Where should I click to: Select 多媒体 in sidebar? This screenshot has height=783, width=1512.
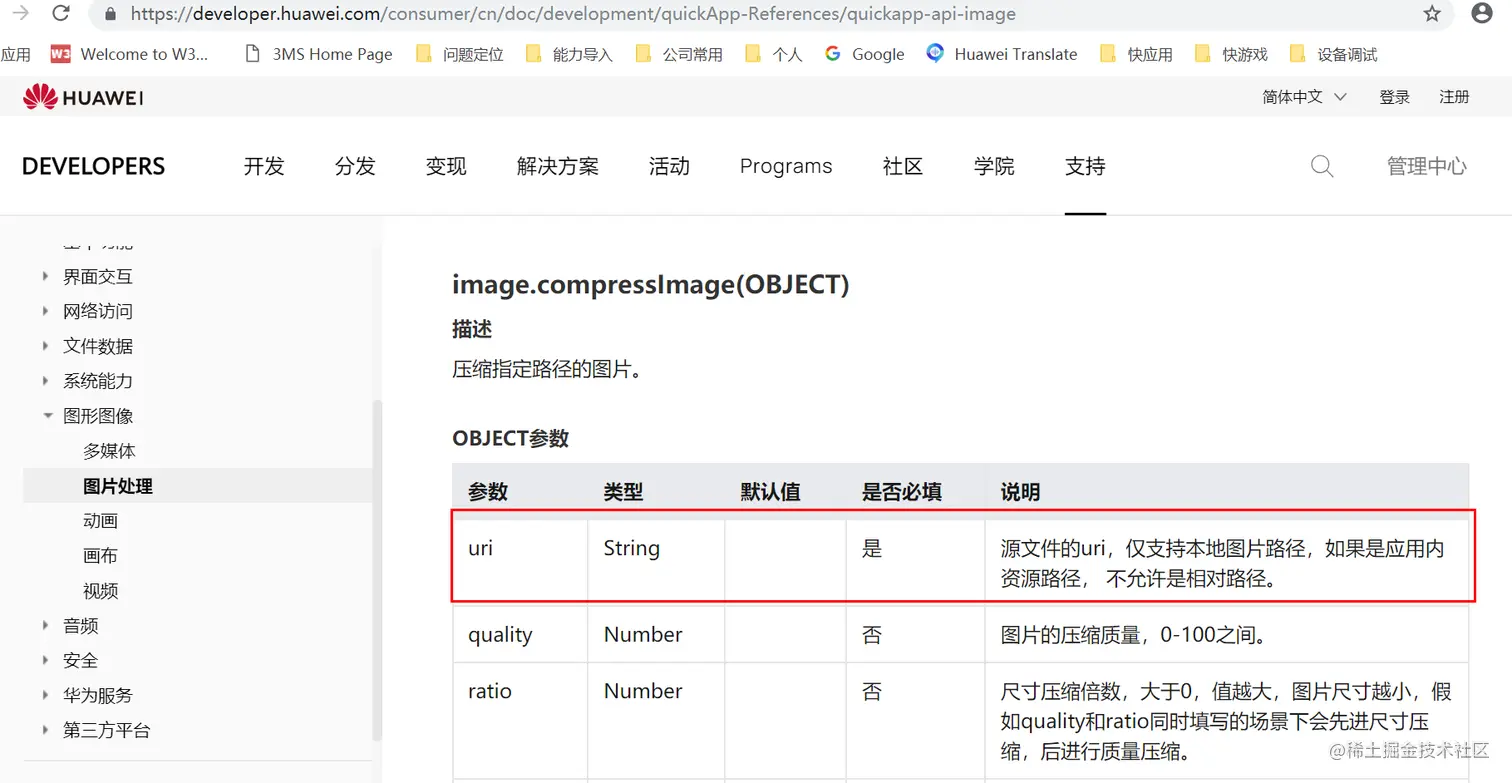[x=109, y=451]
